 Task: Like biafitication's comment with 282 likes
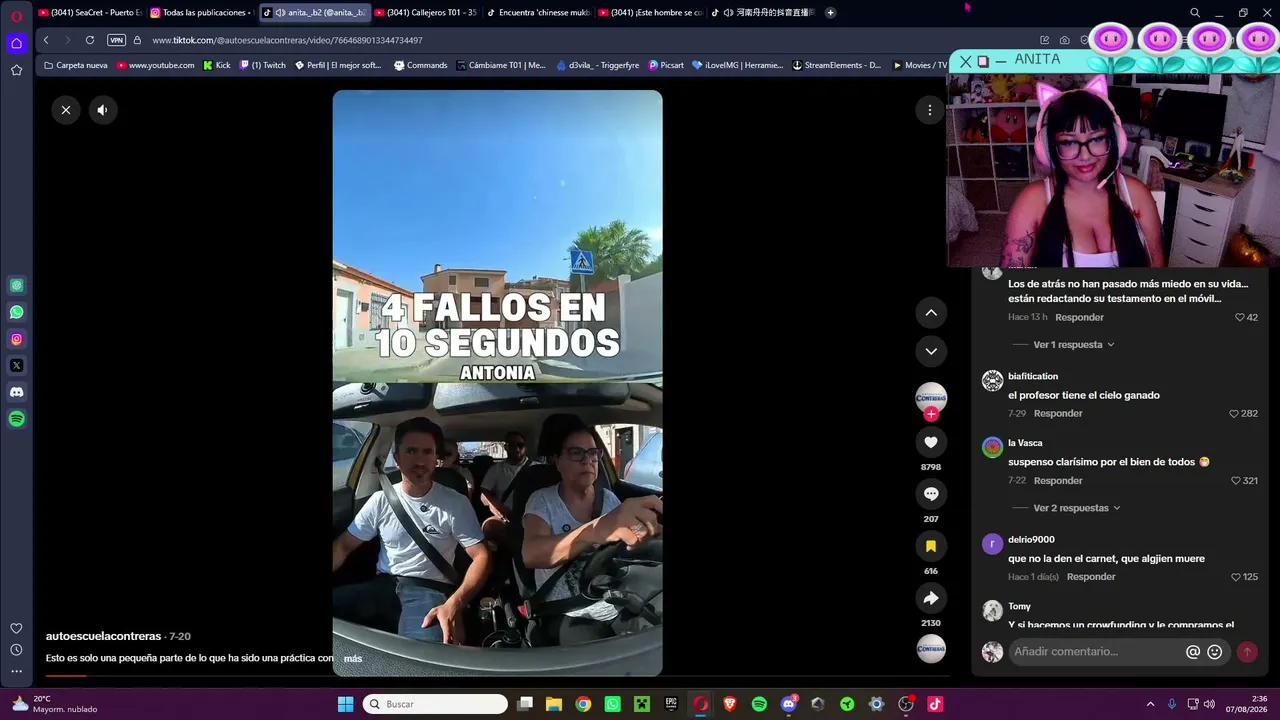(1234, 414)
